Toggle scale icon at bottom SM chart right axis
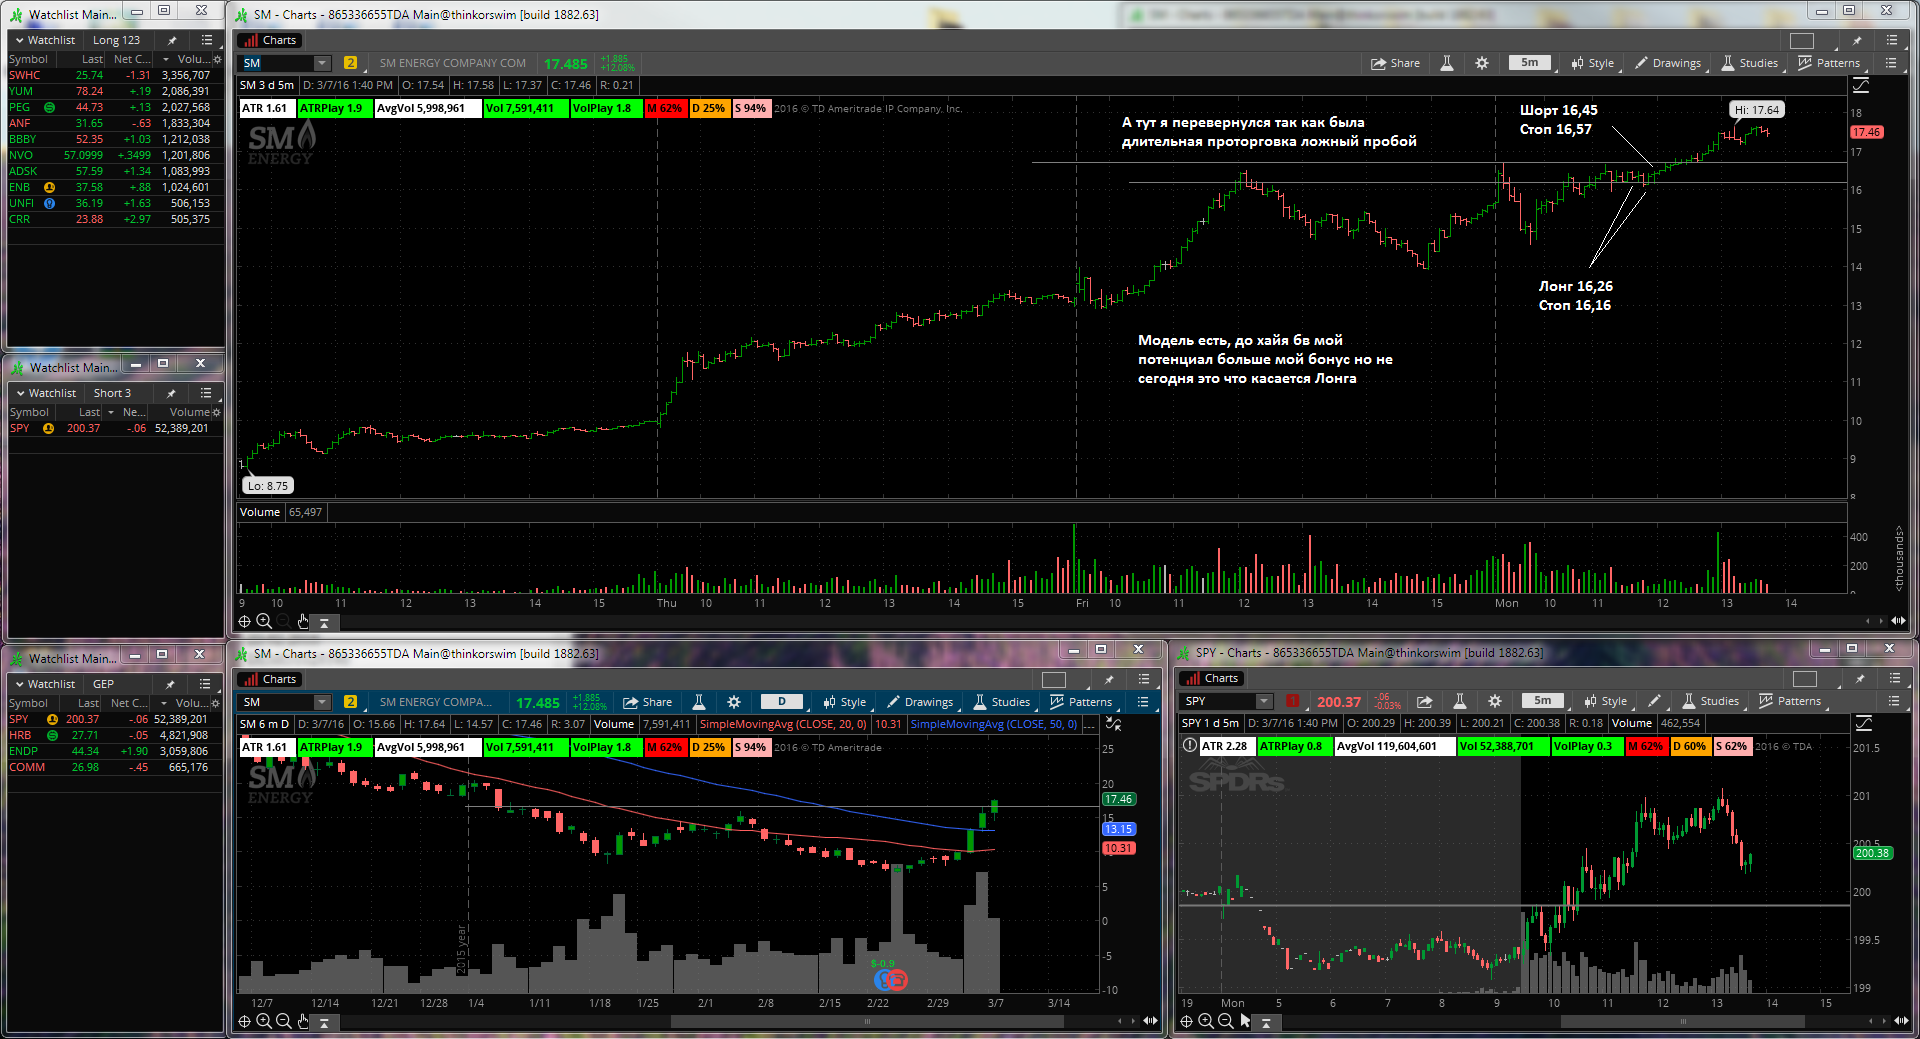Screen dimensions: 1920x1039 [1113, 724]
